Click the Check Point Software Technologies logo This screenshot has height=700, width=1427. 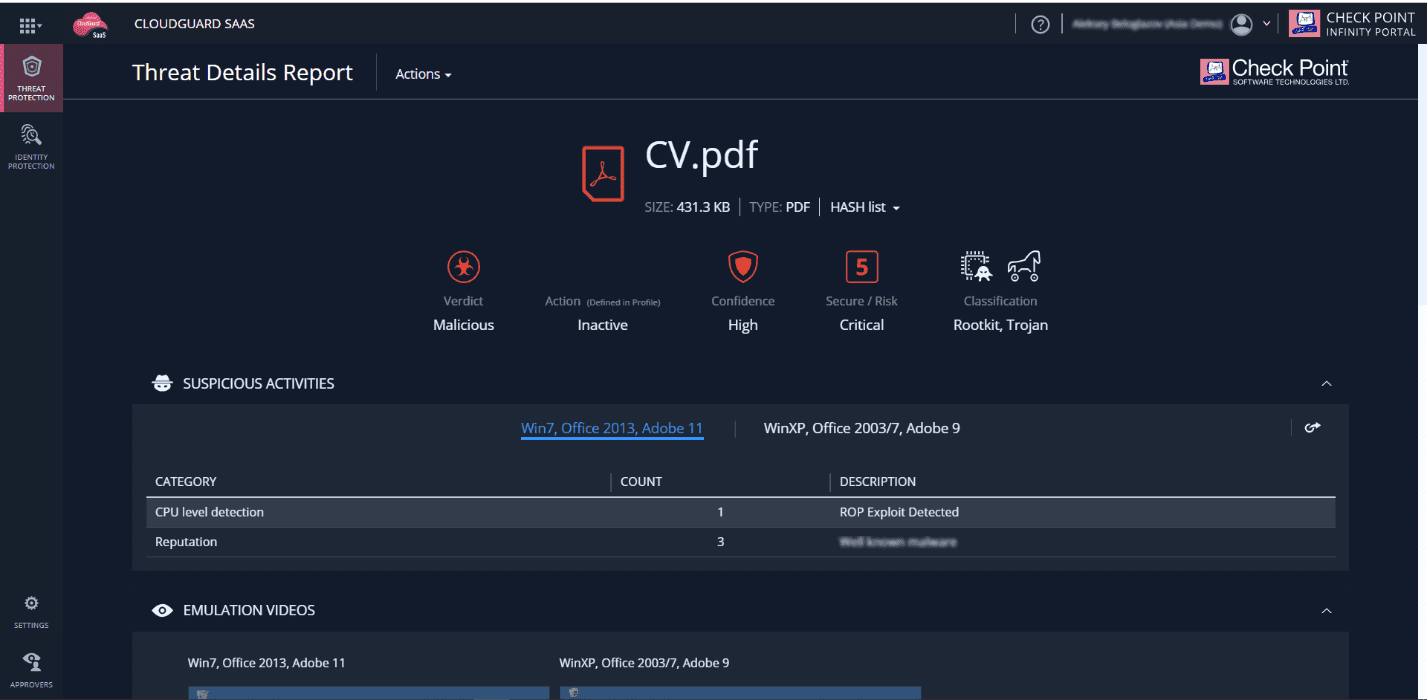click(x=1274, y=72)
